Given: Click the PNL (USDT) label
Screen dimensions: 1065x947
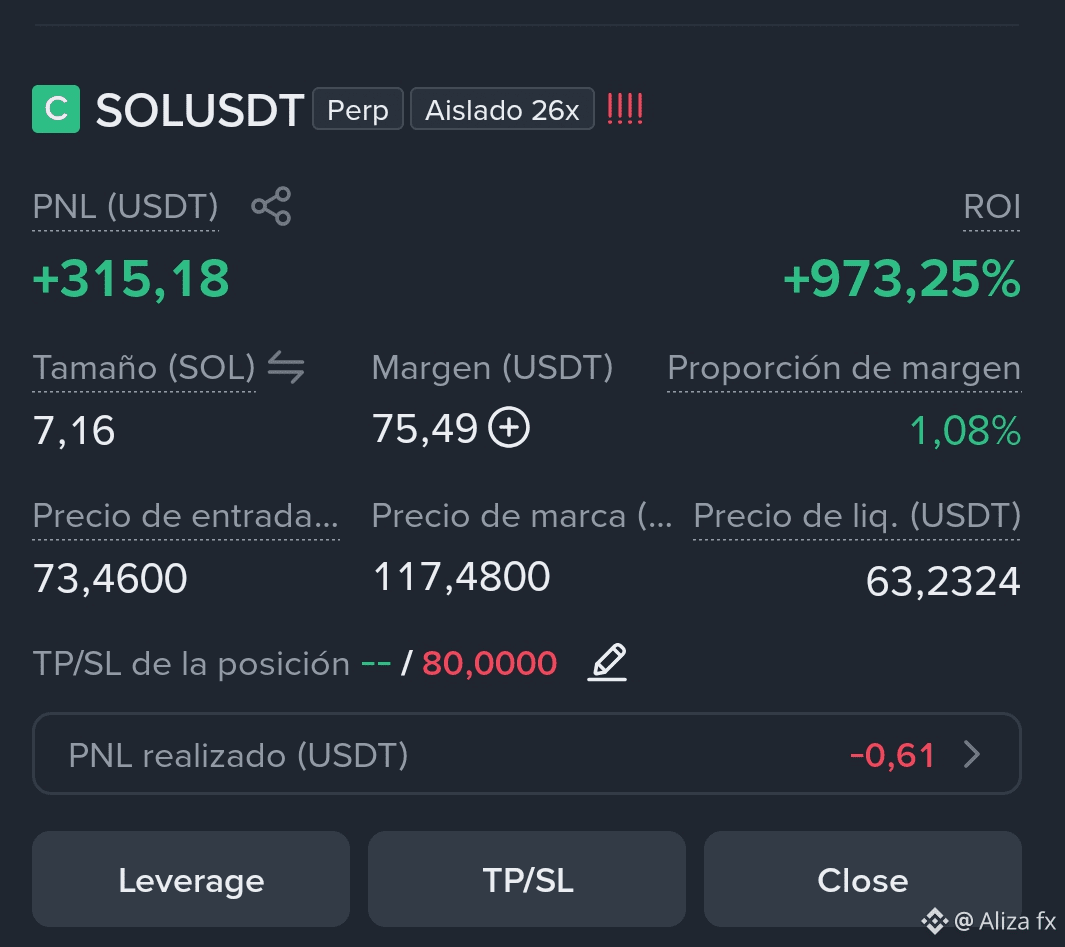Looking at the screenshot, I should 126,206.
